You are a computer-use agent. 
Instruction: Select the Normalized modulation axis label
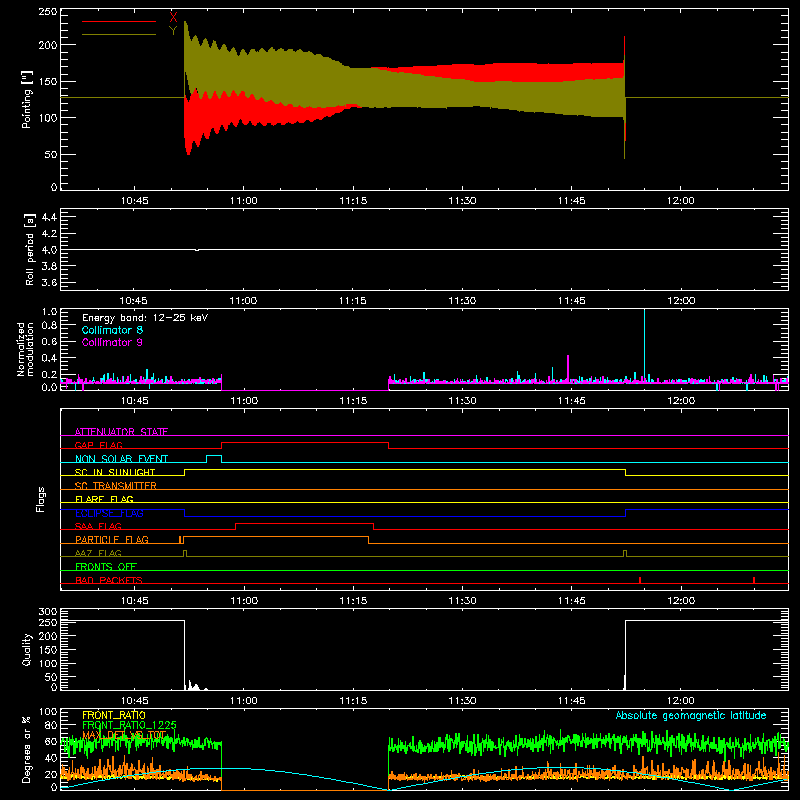coord(25,349)
